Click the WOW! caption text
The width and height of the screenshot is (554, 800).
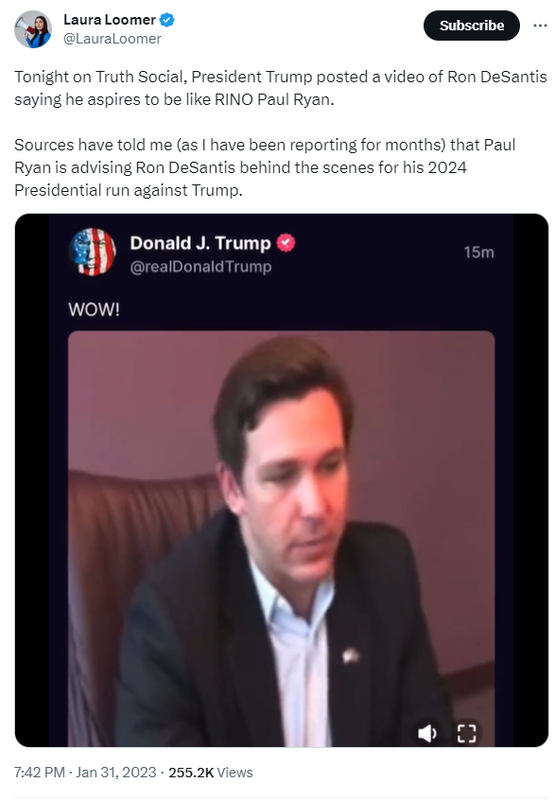(94, 309)
